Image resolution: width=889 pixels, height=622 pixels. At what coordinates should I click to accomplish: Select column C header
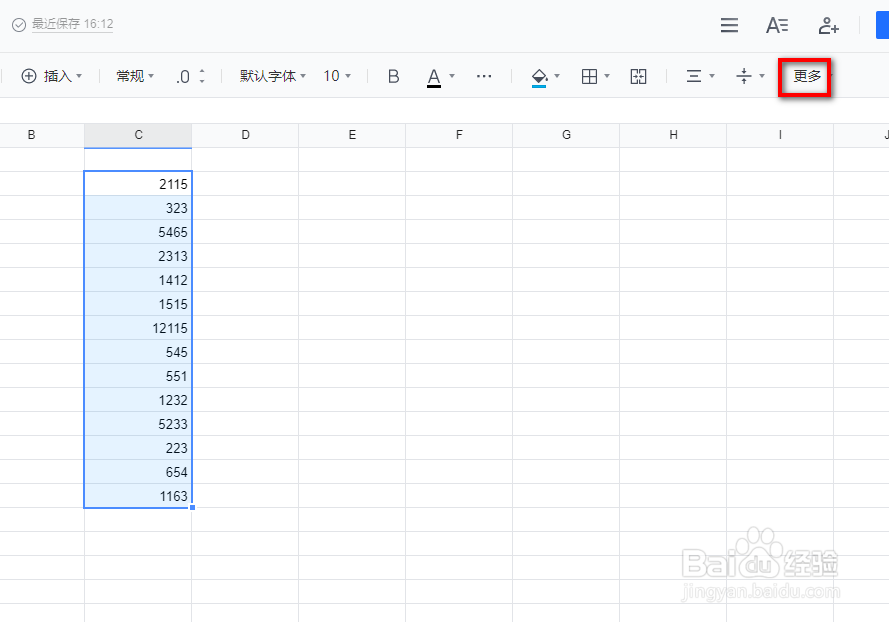point(138,135)
